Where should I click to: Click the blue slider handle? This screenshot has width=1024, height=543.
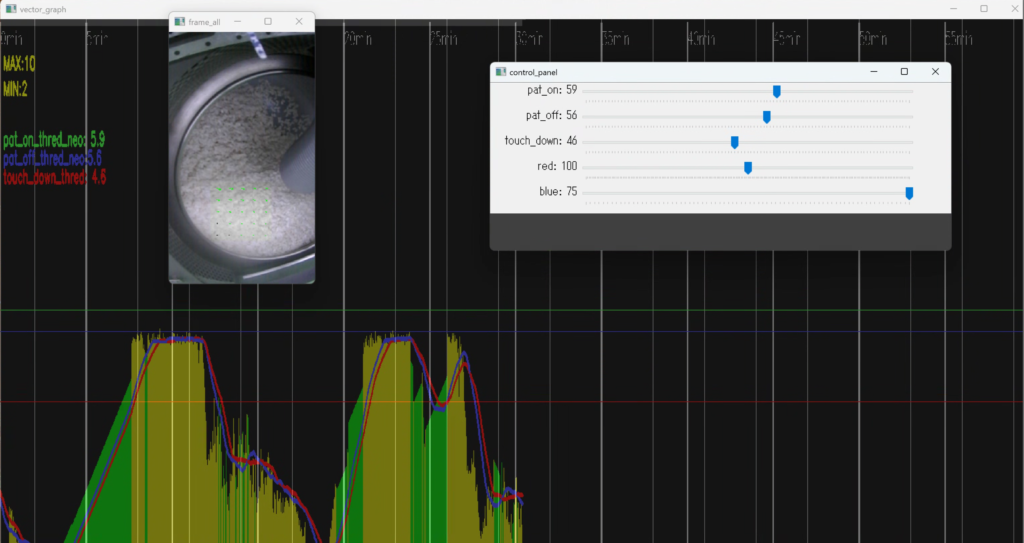pos(909,192)
